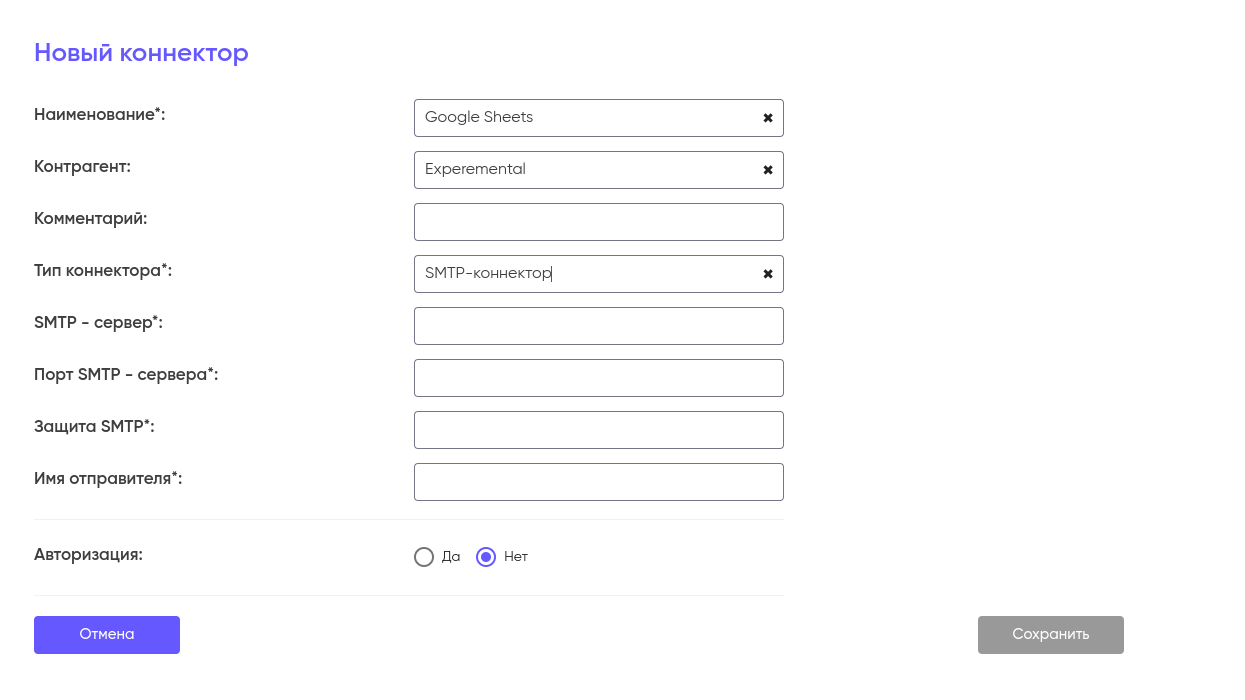Focus the Порт SMTP - сервера field
The width and height of the screenshot is (1245, 700).
tap(598, 378)
